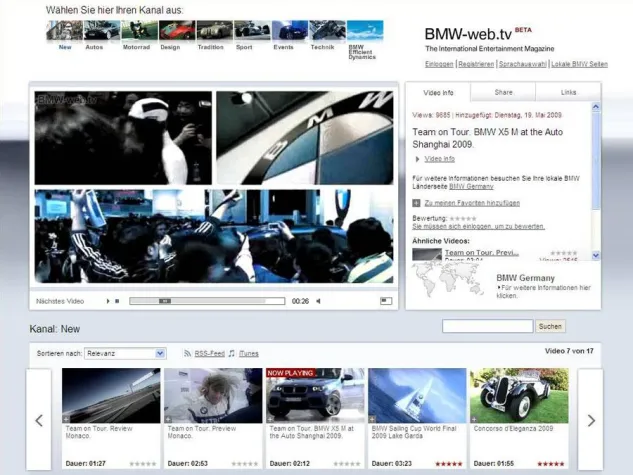Switch to the Video Info tab
This screenshot has width=633, height=475.
[438, 92]
